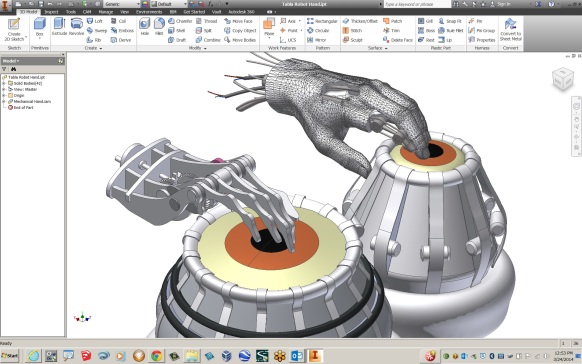The width and height of the screenshot is (582, 364).
Task: Click the ViewCube in the viewport
Action: [x=563, y=78]
